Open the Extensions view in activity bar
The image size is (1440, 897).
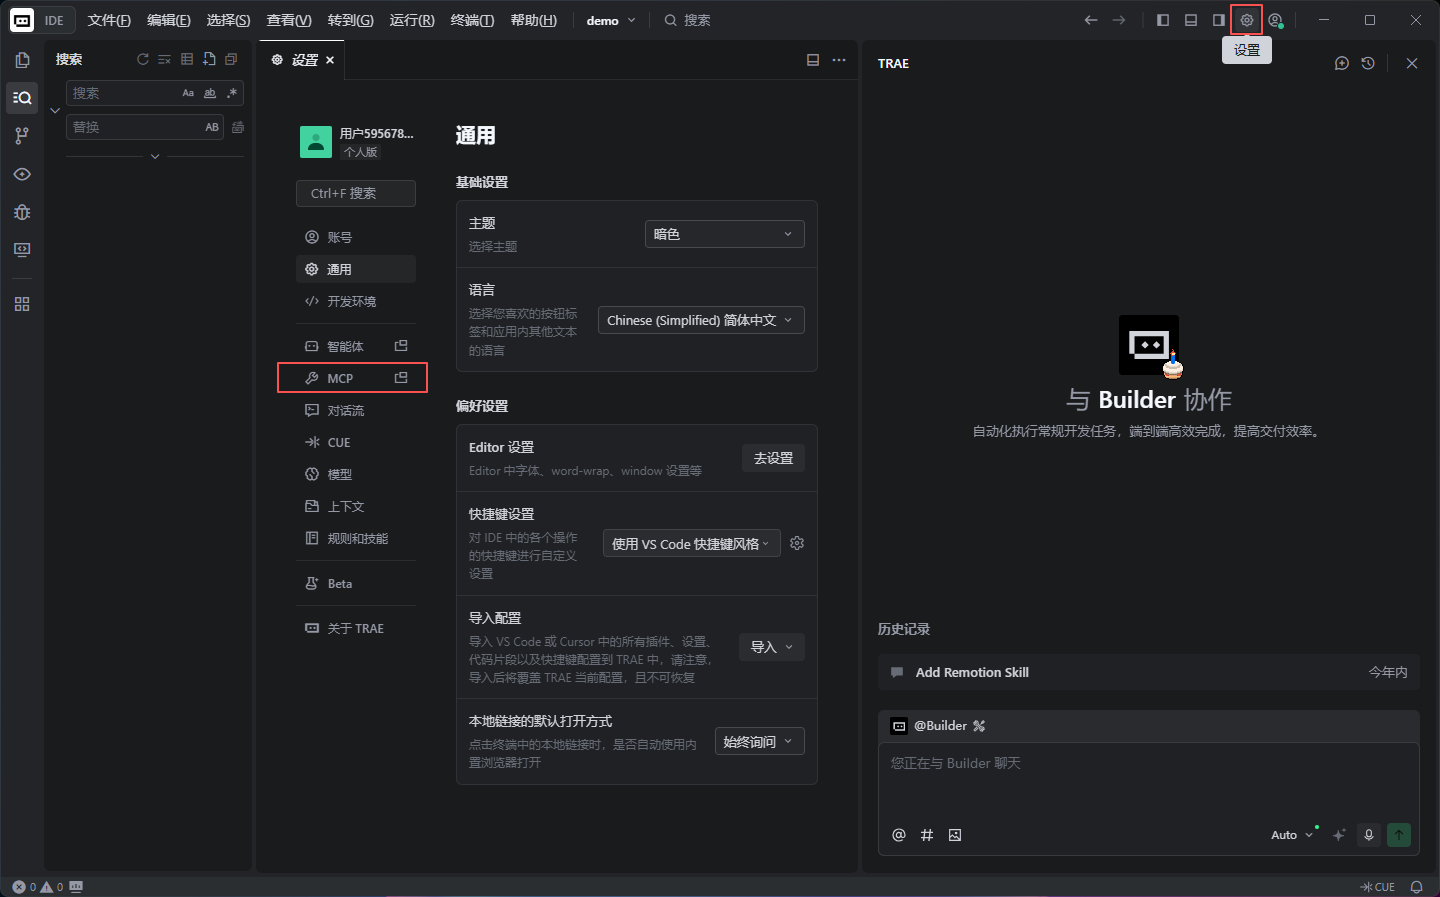[x=22, y=304]
